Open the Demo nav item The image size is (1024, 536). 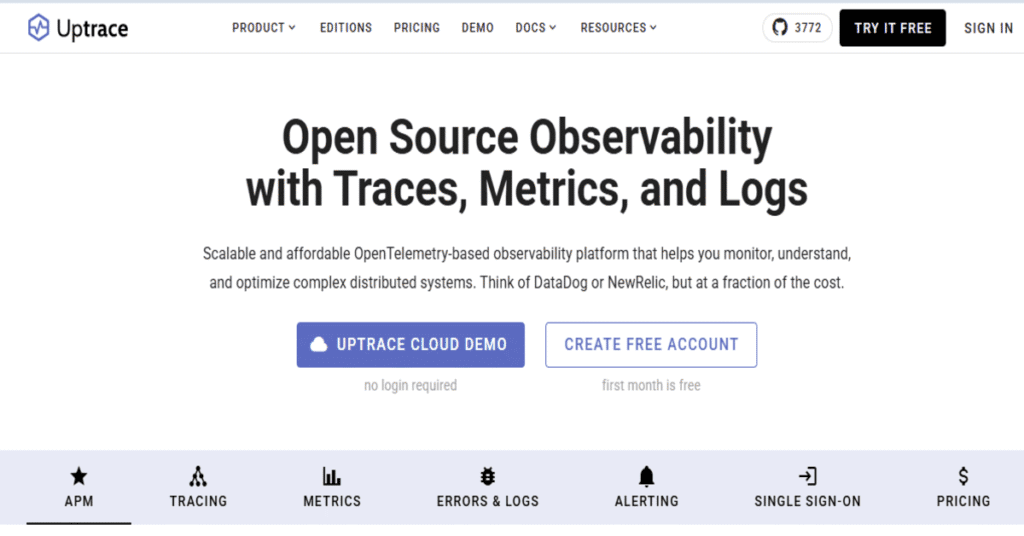tap(477, 27)
